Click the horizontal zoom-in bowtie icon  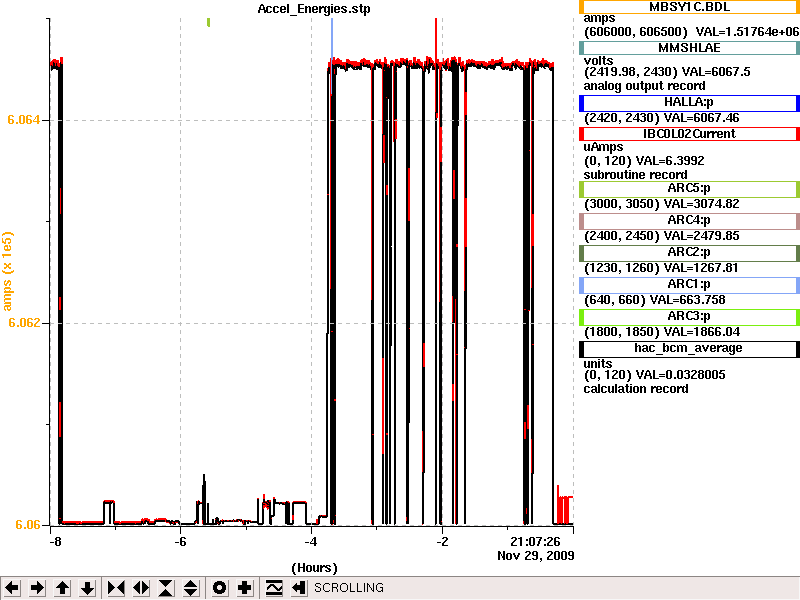pos(116,588)
